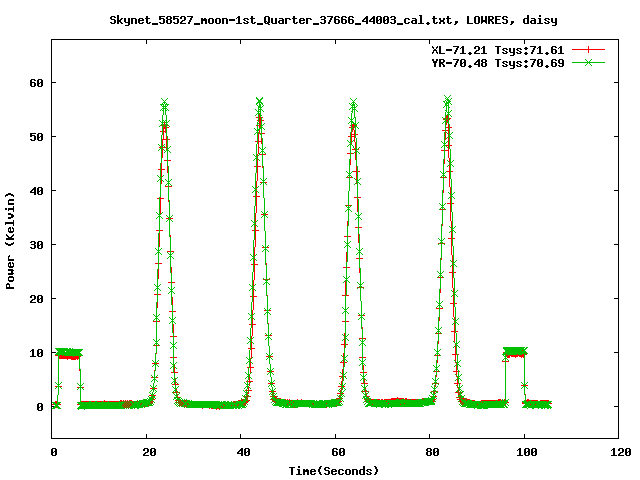The width and height of the screenshot is (640, 480).
Task: Click the plot title ending with 'LOWRES, daisy'
Action: (333, 20)
